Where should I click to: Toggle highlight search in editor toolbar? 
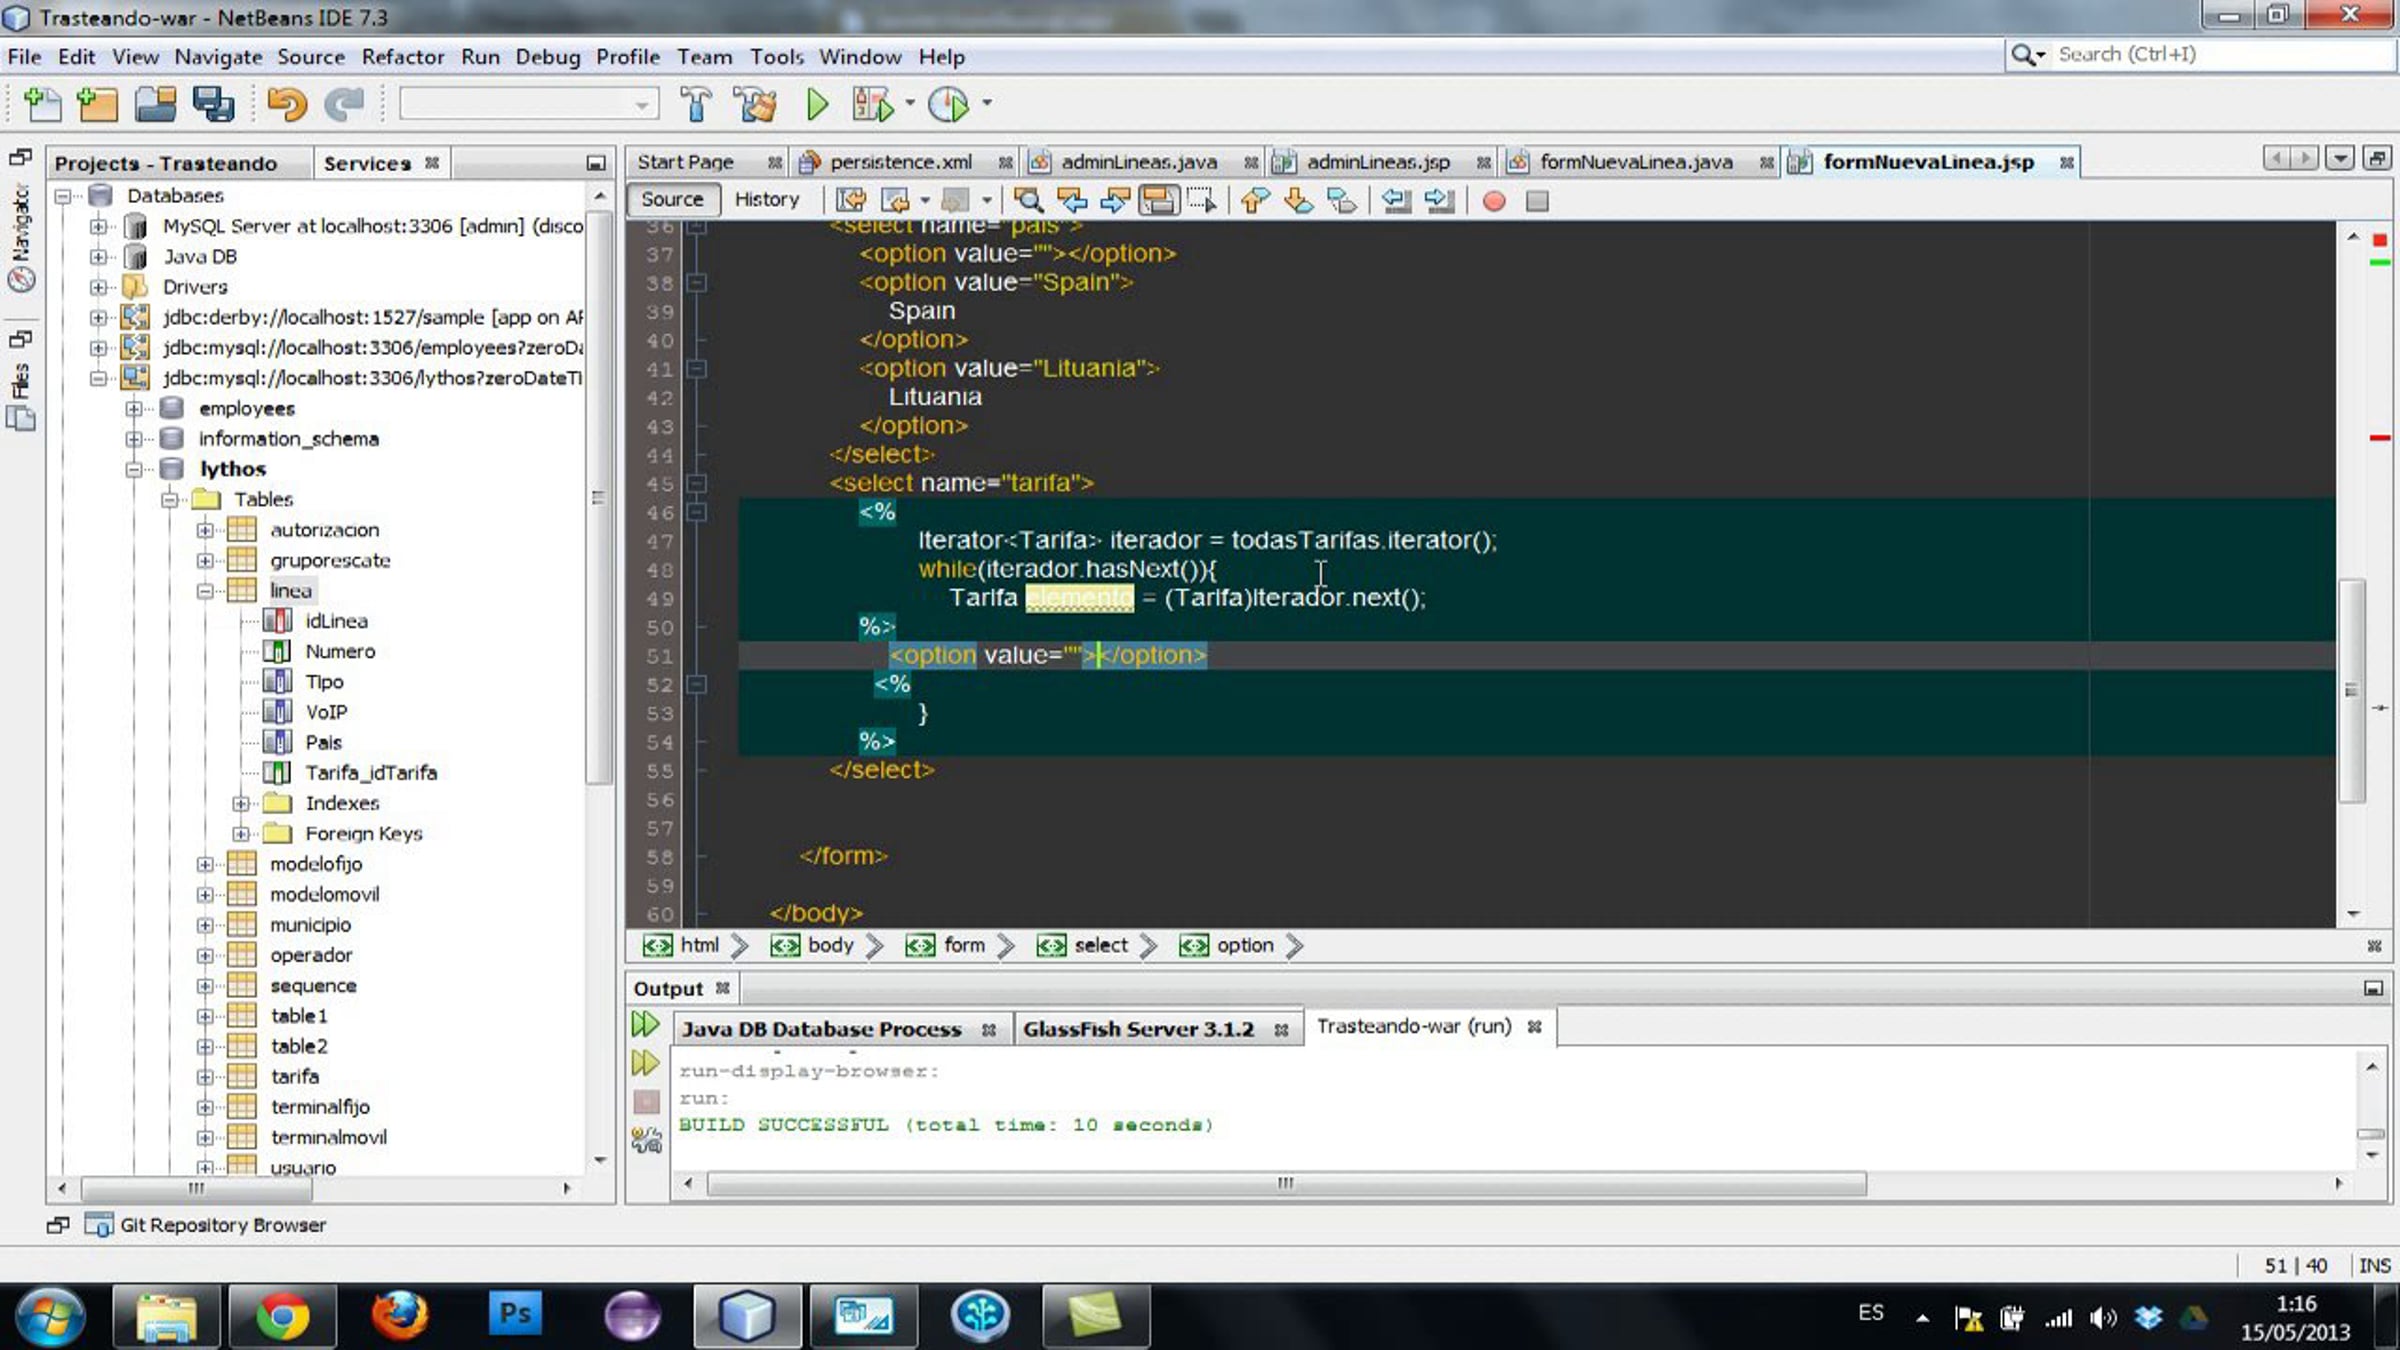(x=1158, y=201)
